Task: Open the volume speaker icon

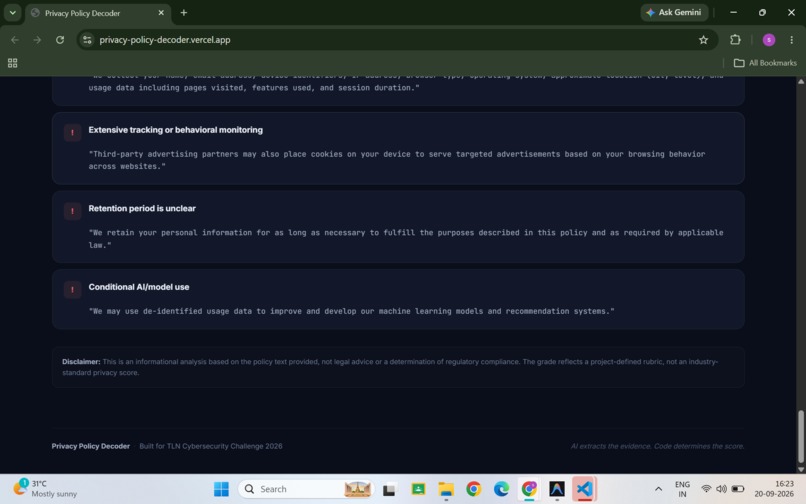Action: click(x=721, y=489)
